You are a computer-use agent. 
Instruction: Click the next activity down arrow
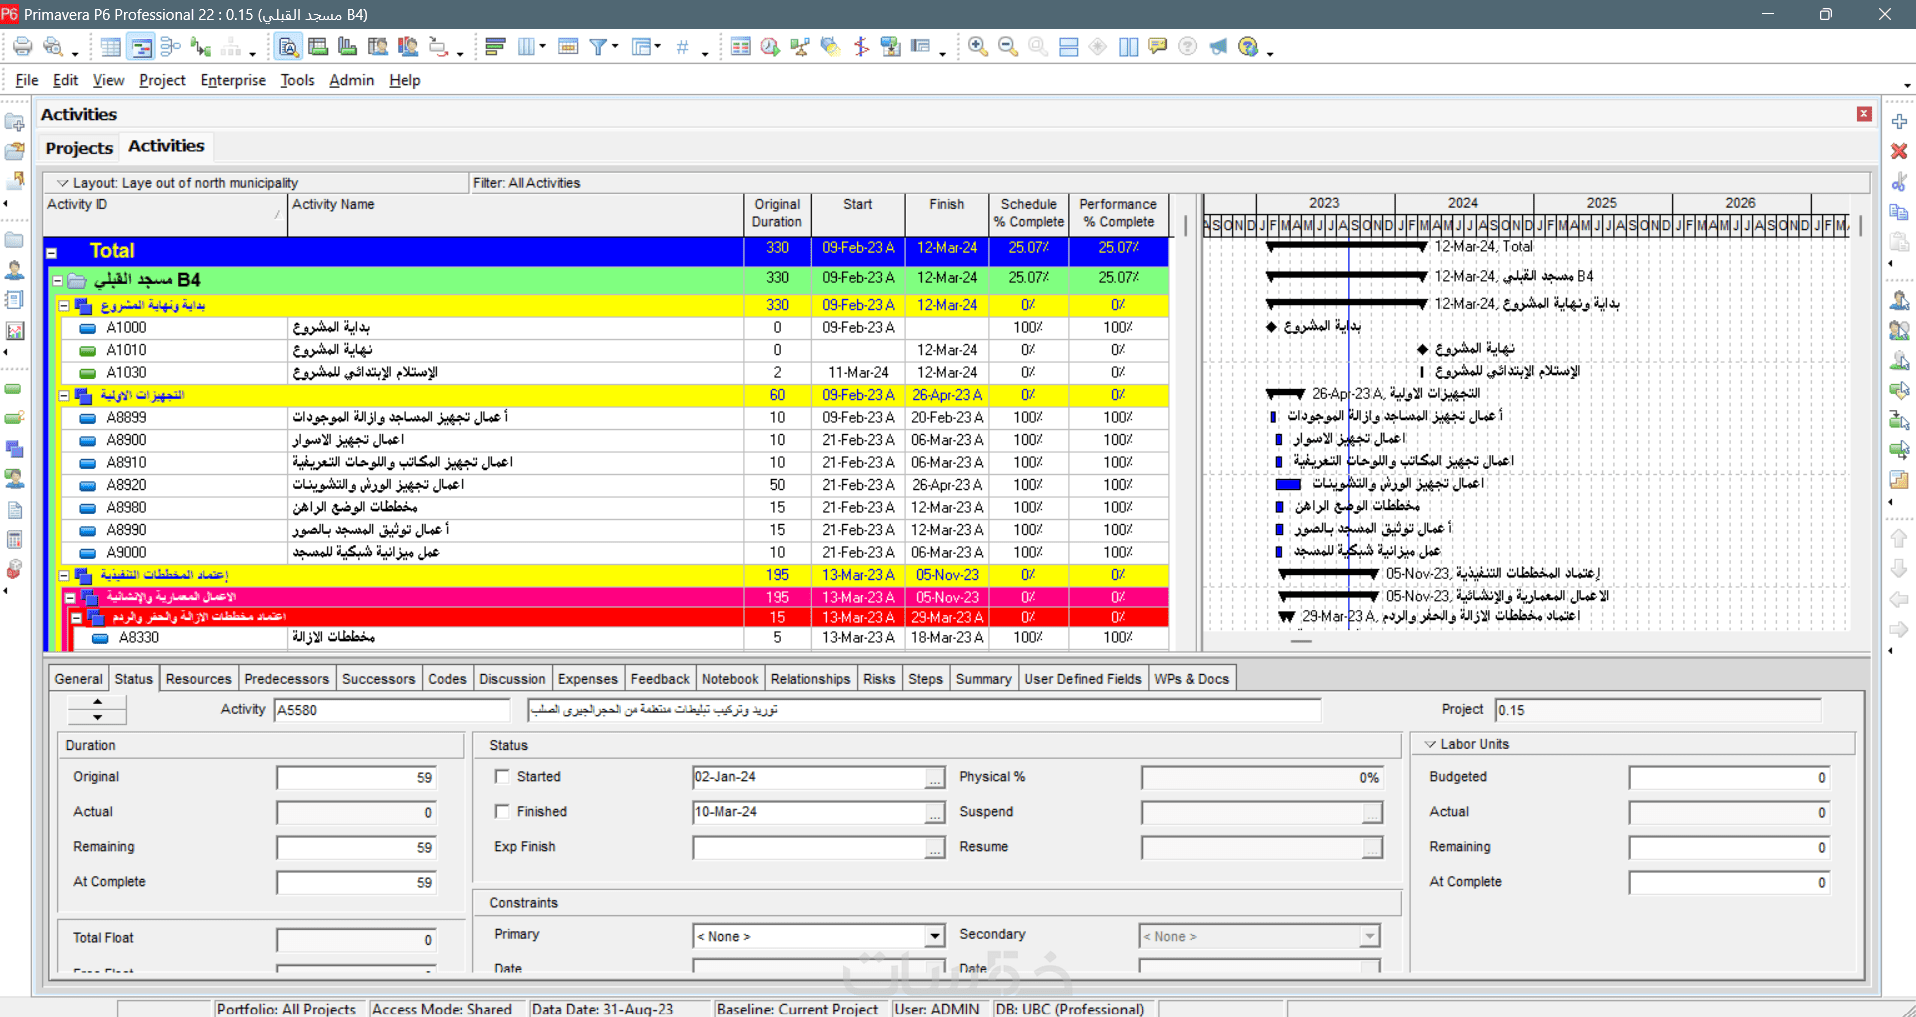(x=97, y=716)
